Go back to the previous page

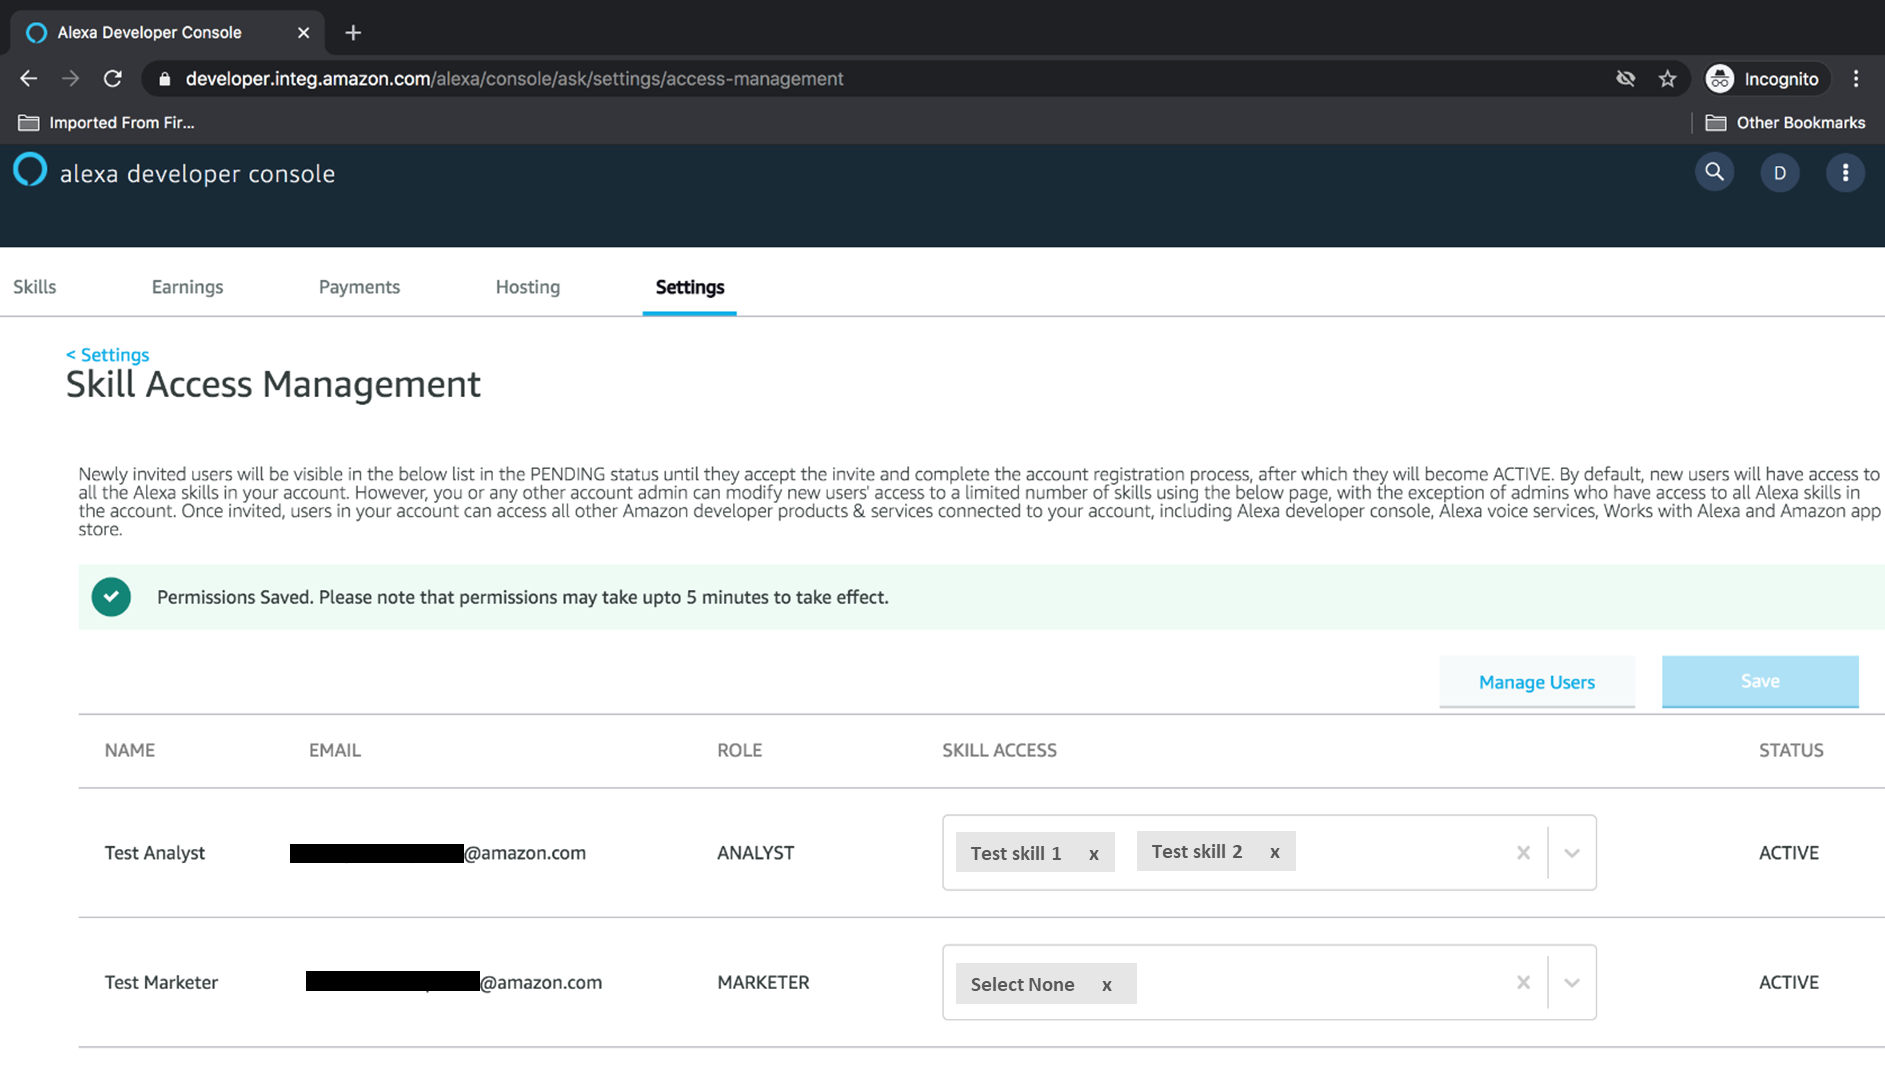(x=28, y=79)
